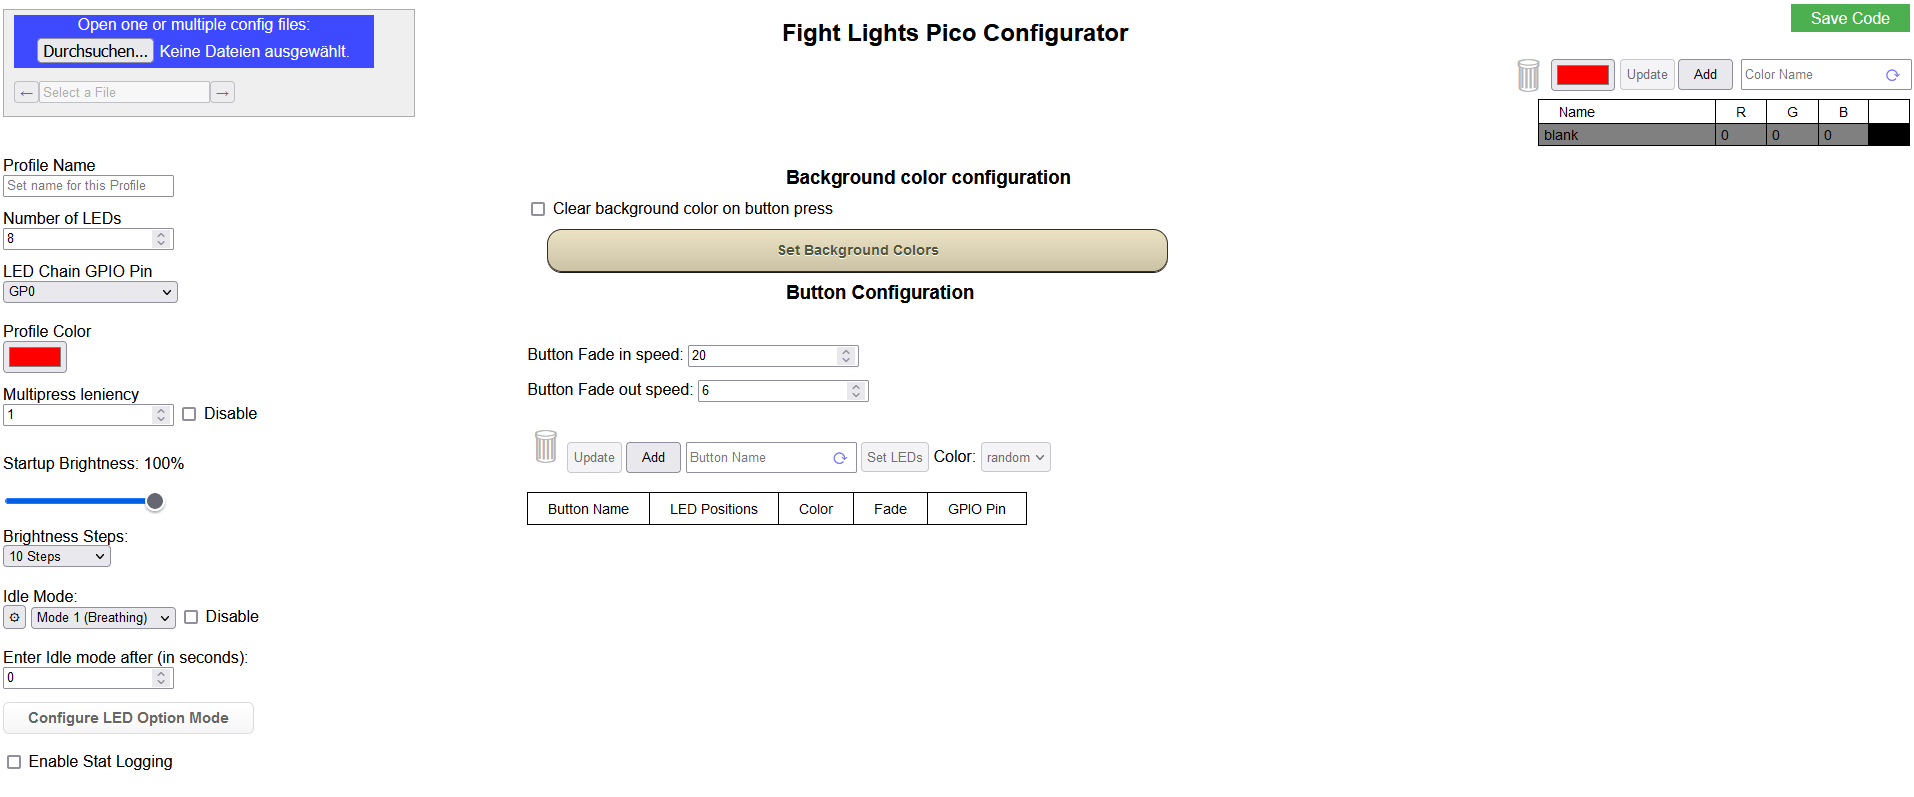1914x797 pixels.
Task: Go to next config file arrow
Action: (x=223, y=93)
